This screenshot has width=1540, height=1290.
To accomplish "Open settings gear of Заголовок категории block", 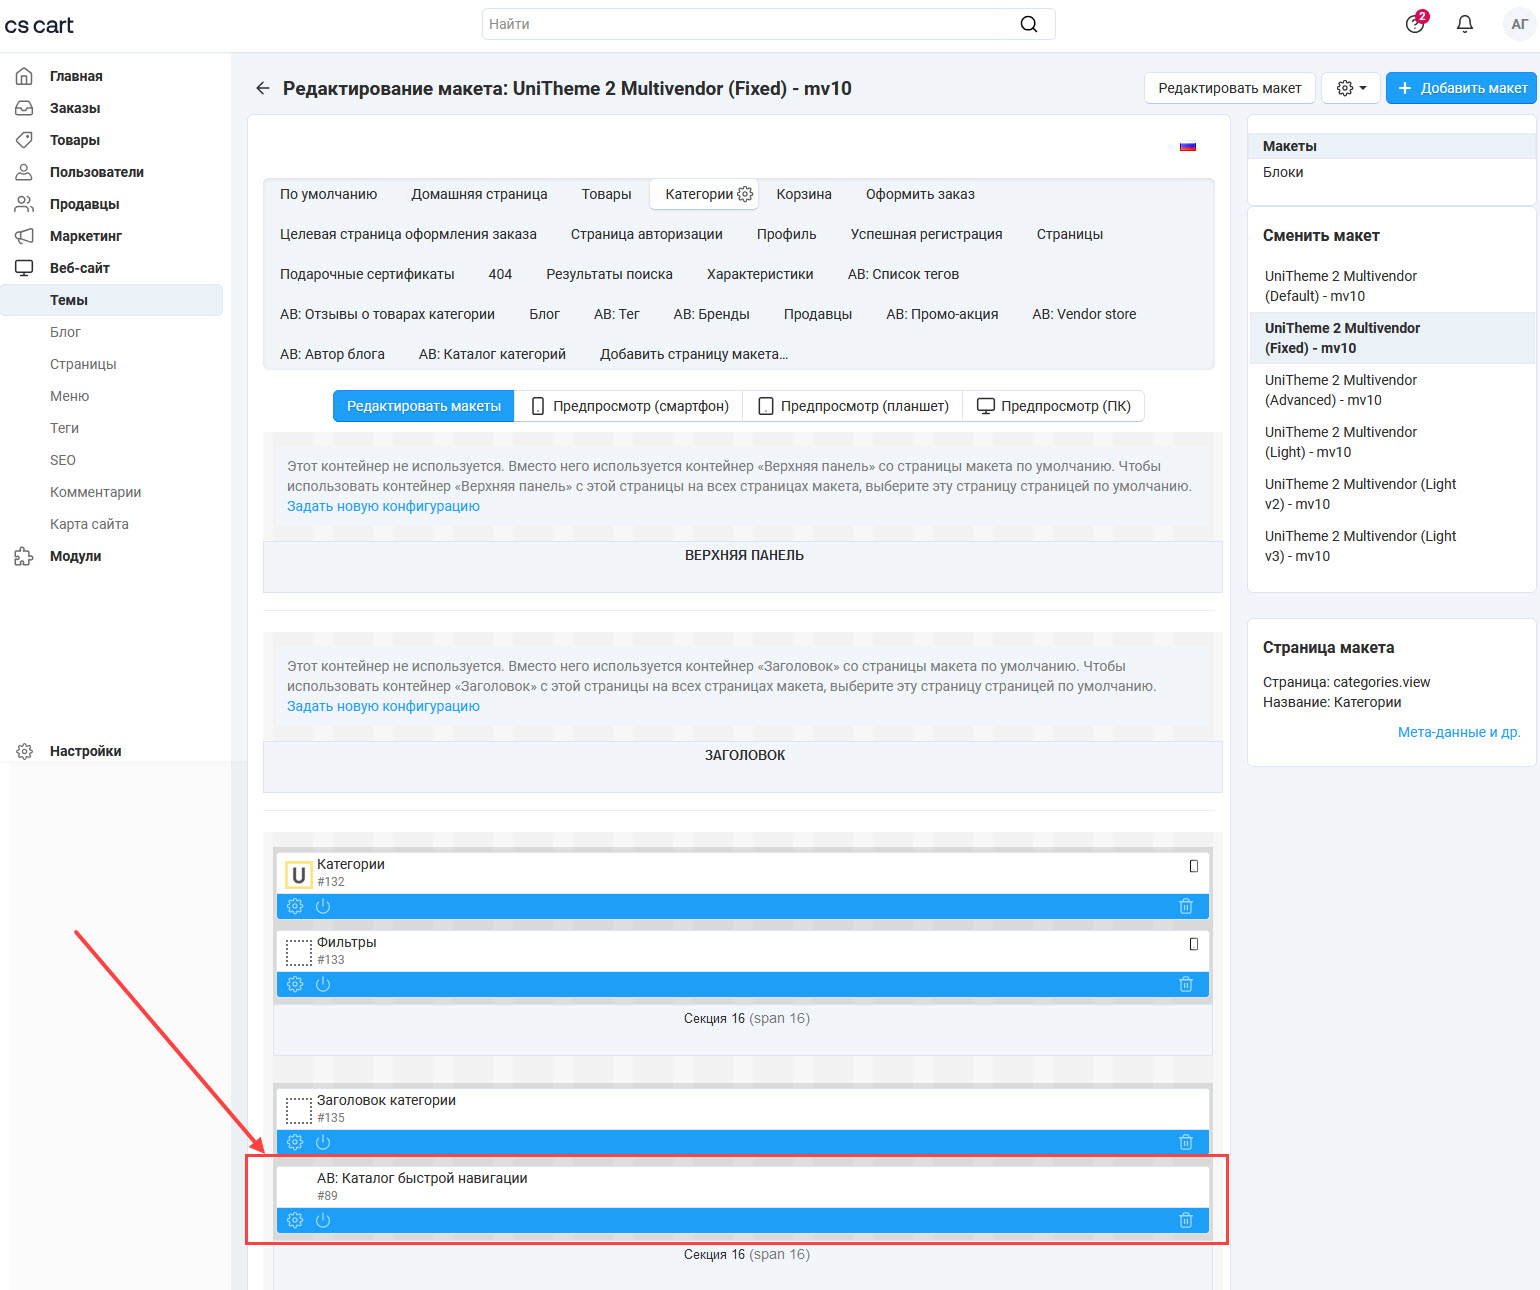I will point(295,1142).
